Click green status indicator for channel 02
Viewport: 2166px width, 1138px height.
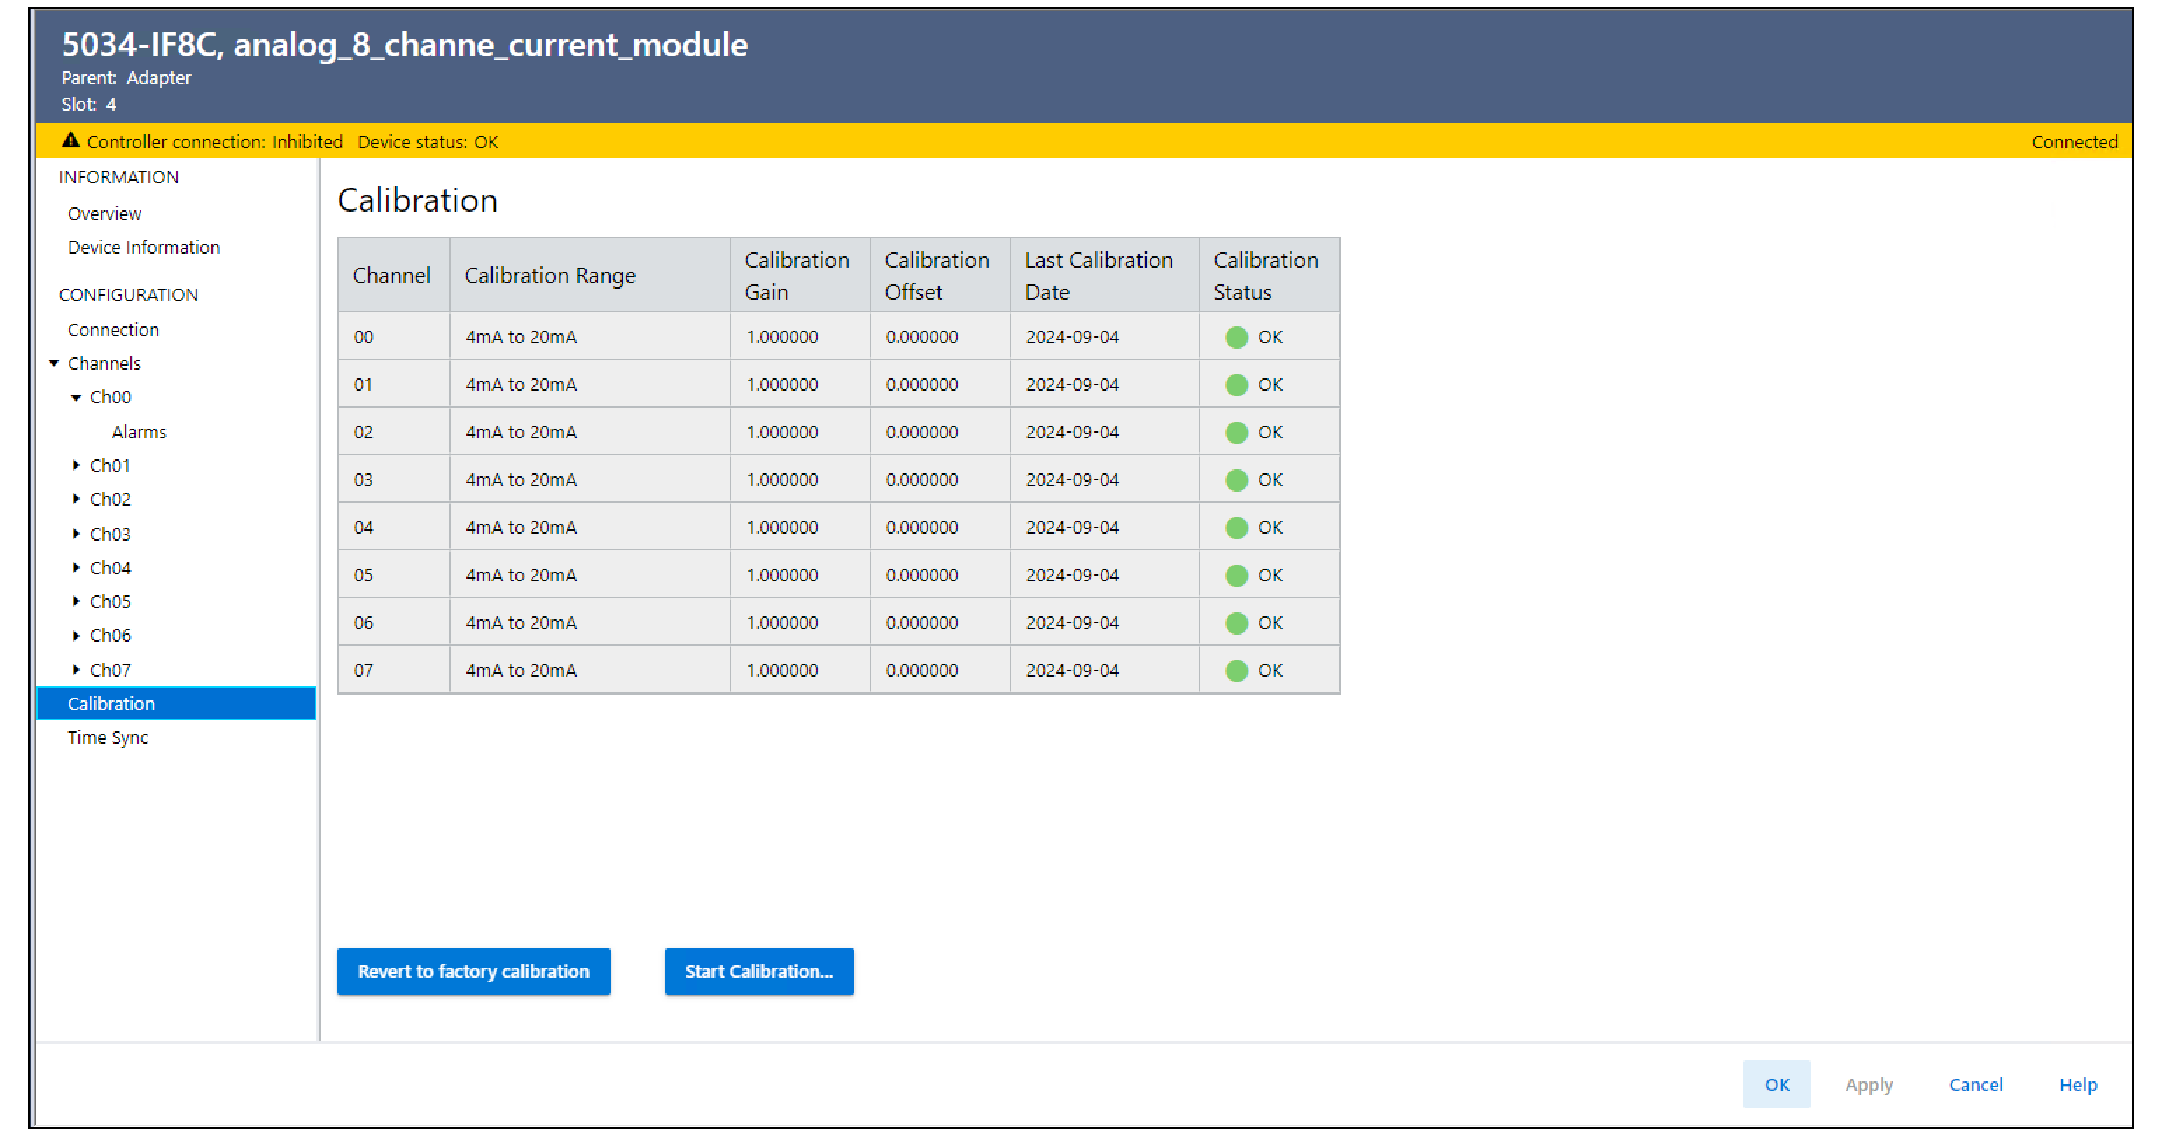click(1237, 432)
